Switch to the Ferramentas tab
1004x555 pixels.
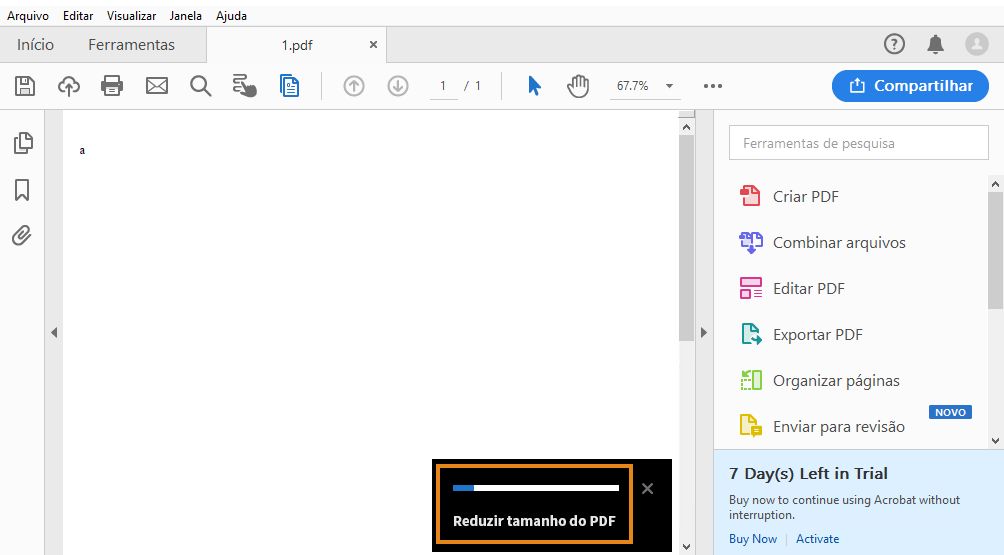pyautogui.click(x=131, y=45)
